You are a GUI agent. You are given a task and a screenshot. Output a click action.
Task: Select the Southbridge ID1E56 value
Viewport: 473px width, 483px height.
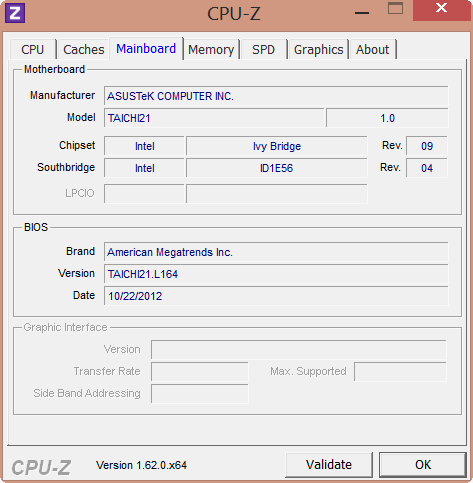coord(277,168)
